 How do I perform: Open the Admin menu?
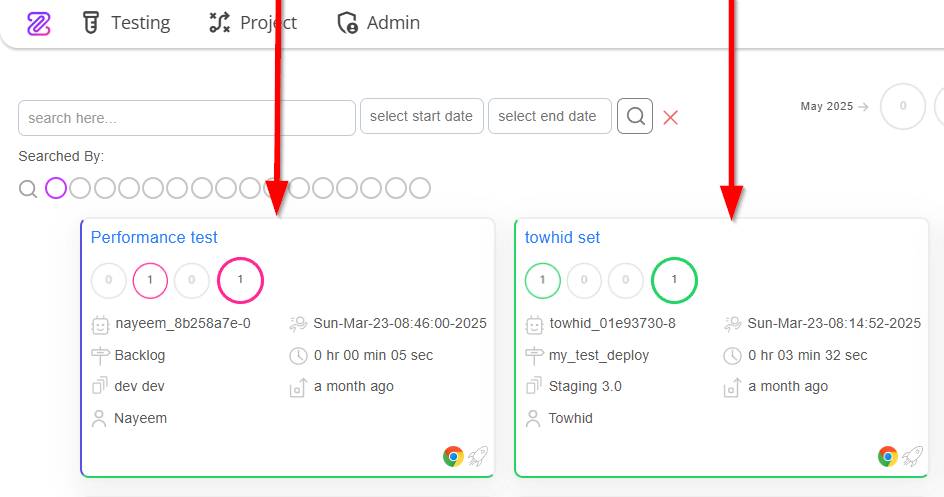click(x=379, y=23)
